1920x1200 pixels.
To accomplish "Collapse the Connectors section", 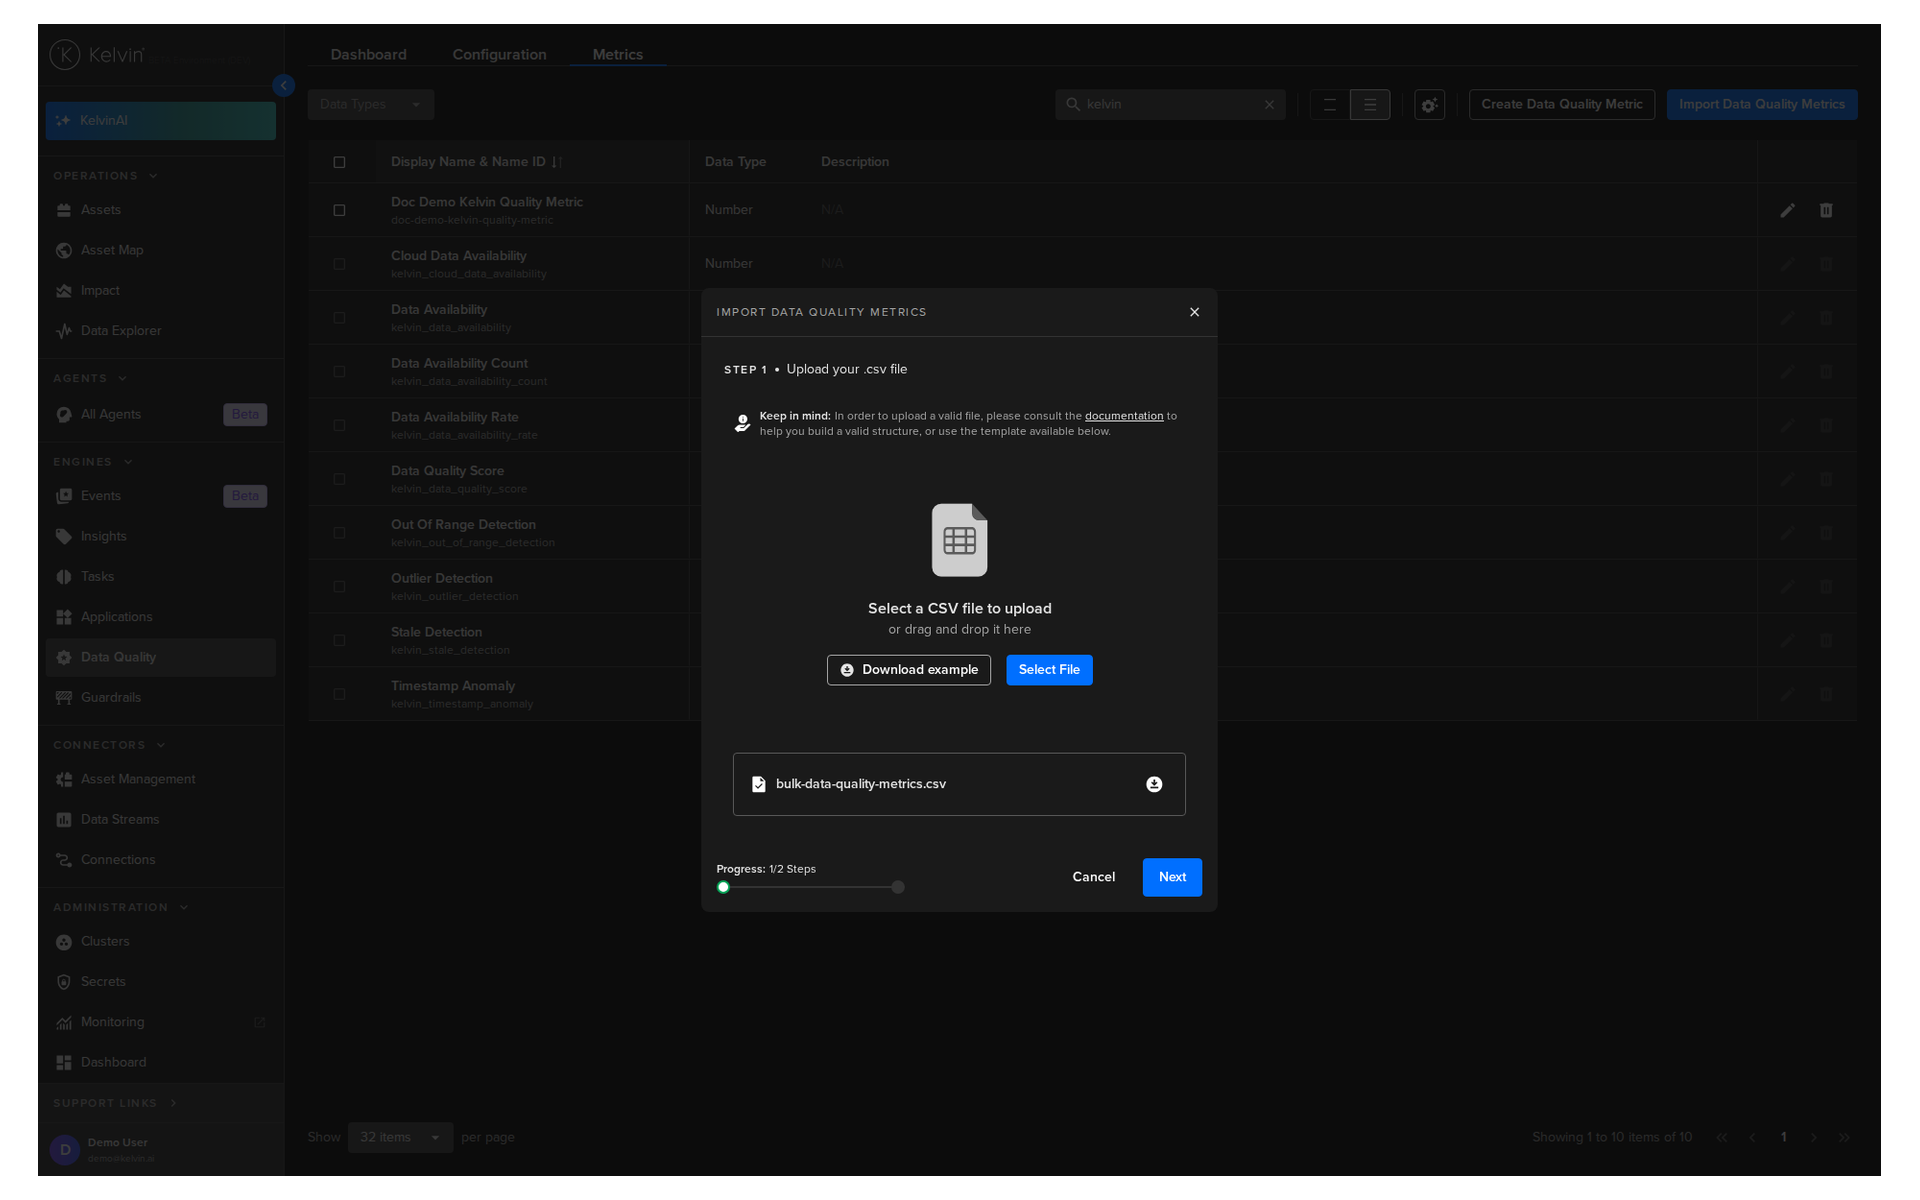I will coord(109,745).
